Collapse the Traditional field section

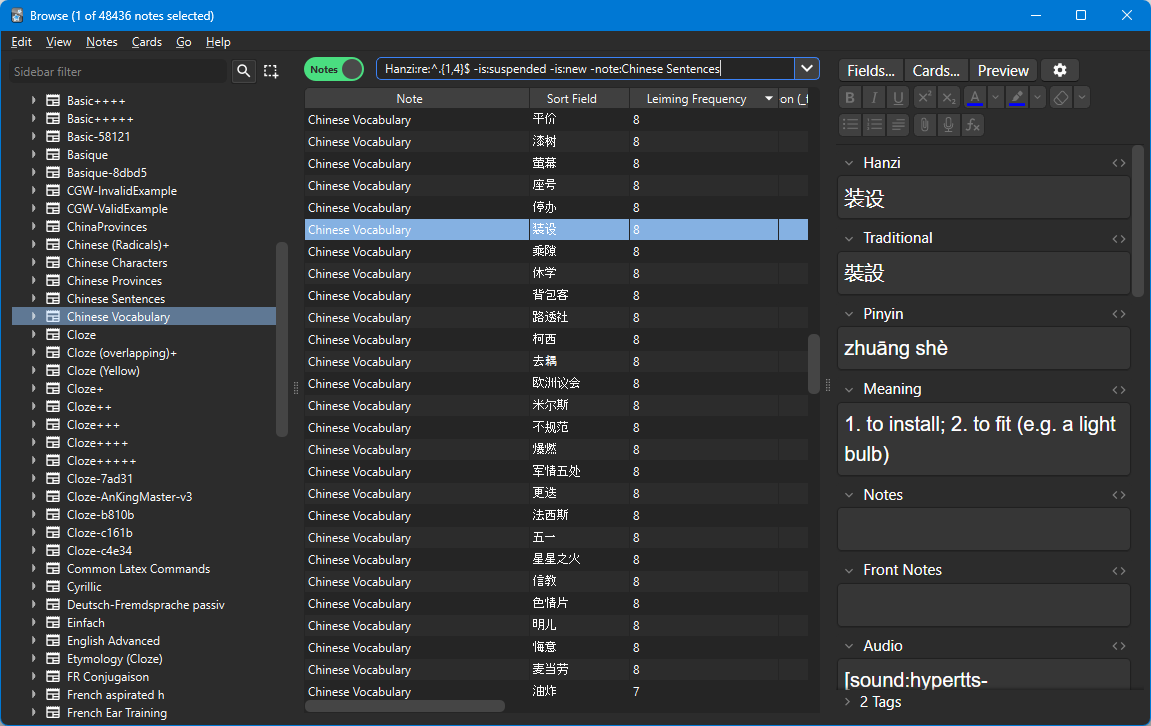tap(849, 239)
